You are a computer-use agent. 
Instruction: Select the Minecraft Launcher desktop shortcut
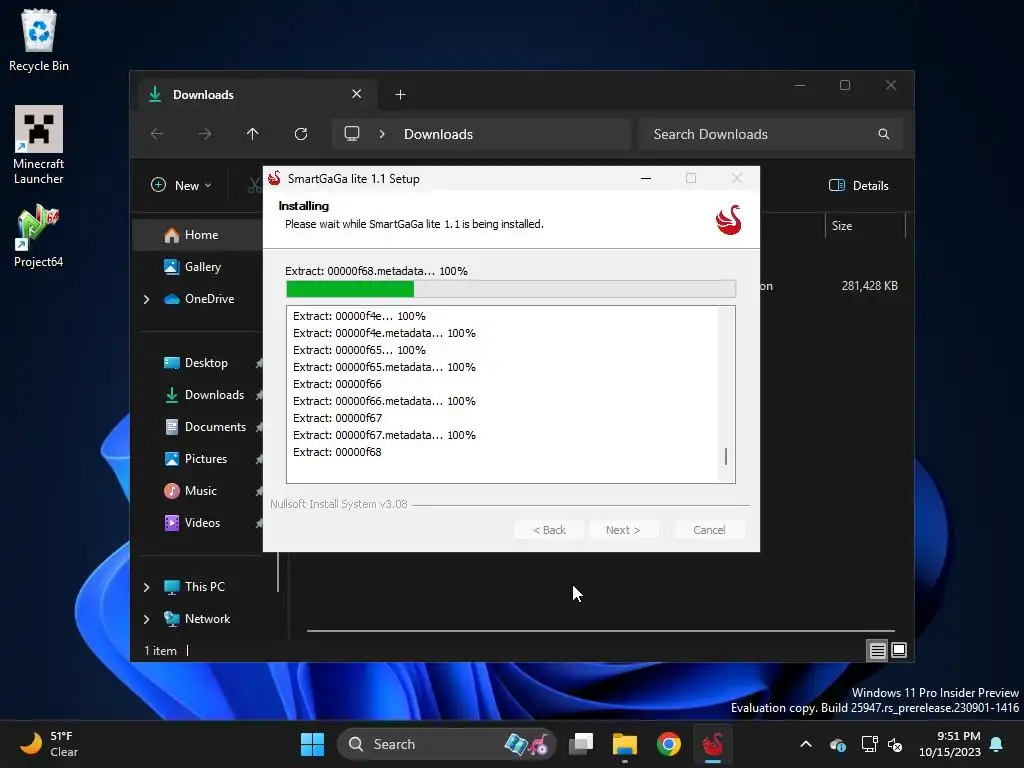coord(39,145)
